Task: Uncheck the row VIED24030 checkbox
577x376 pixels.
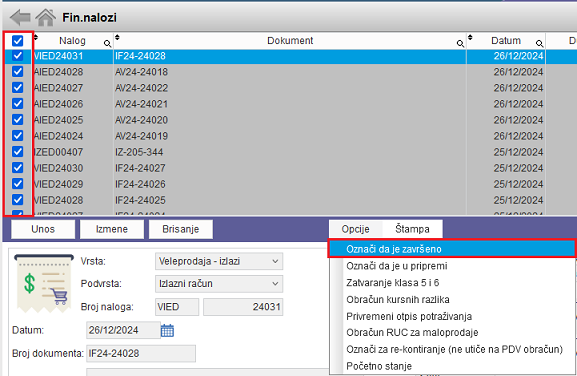Action: pos(18,168)
